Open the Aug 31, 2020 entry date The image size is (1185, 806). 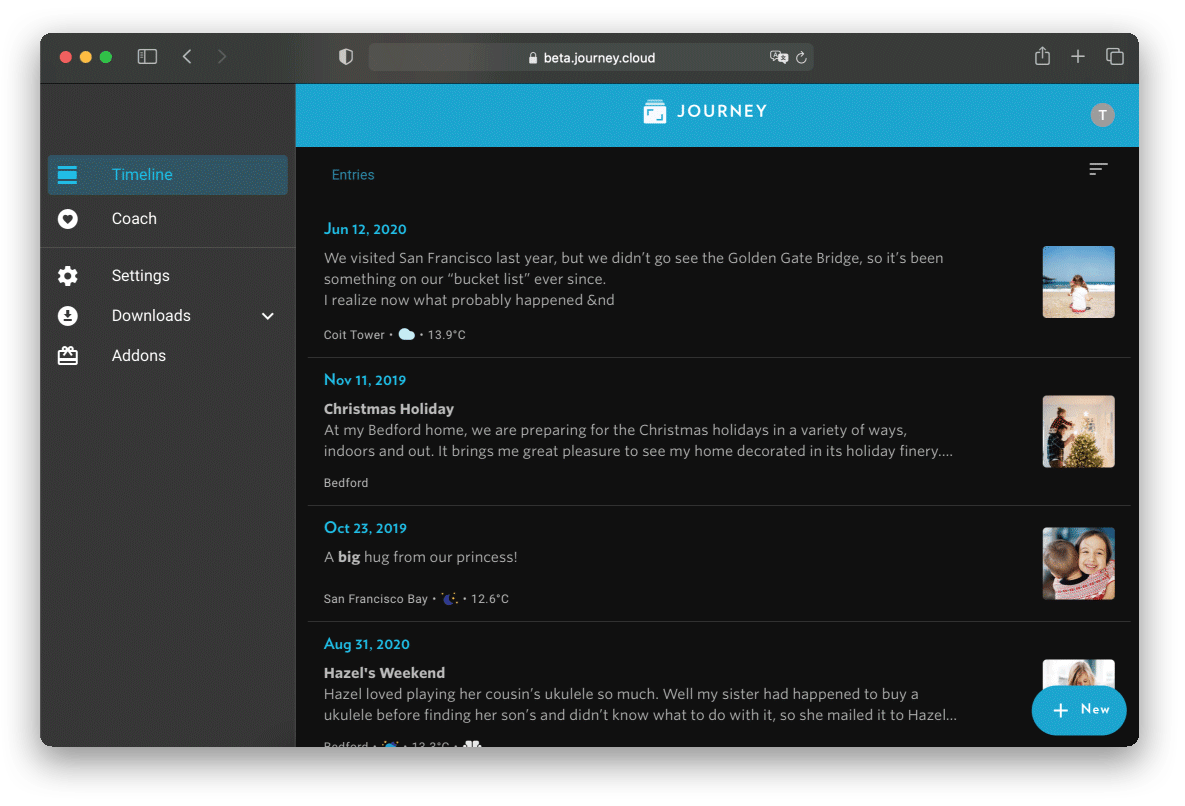(367, 644)
